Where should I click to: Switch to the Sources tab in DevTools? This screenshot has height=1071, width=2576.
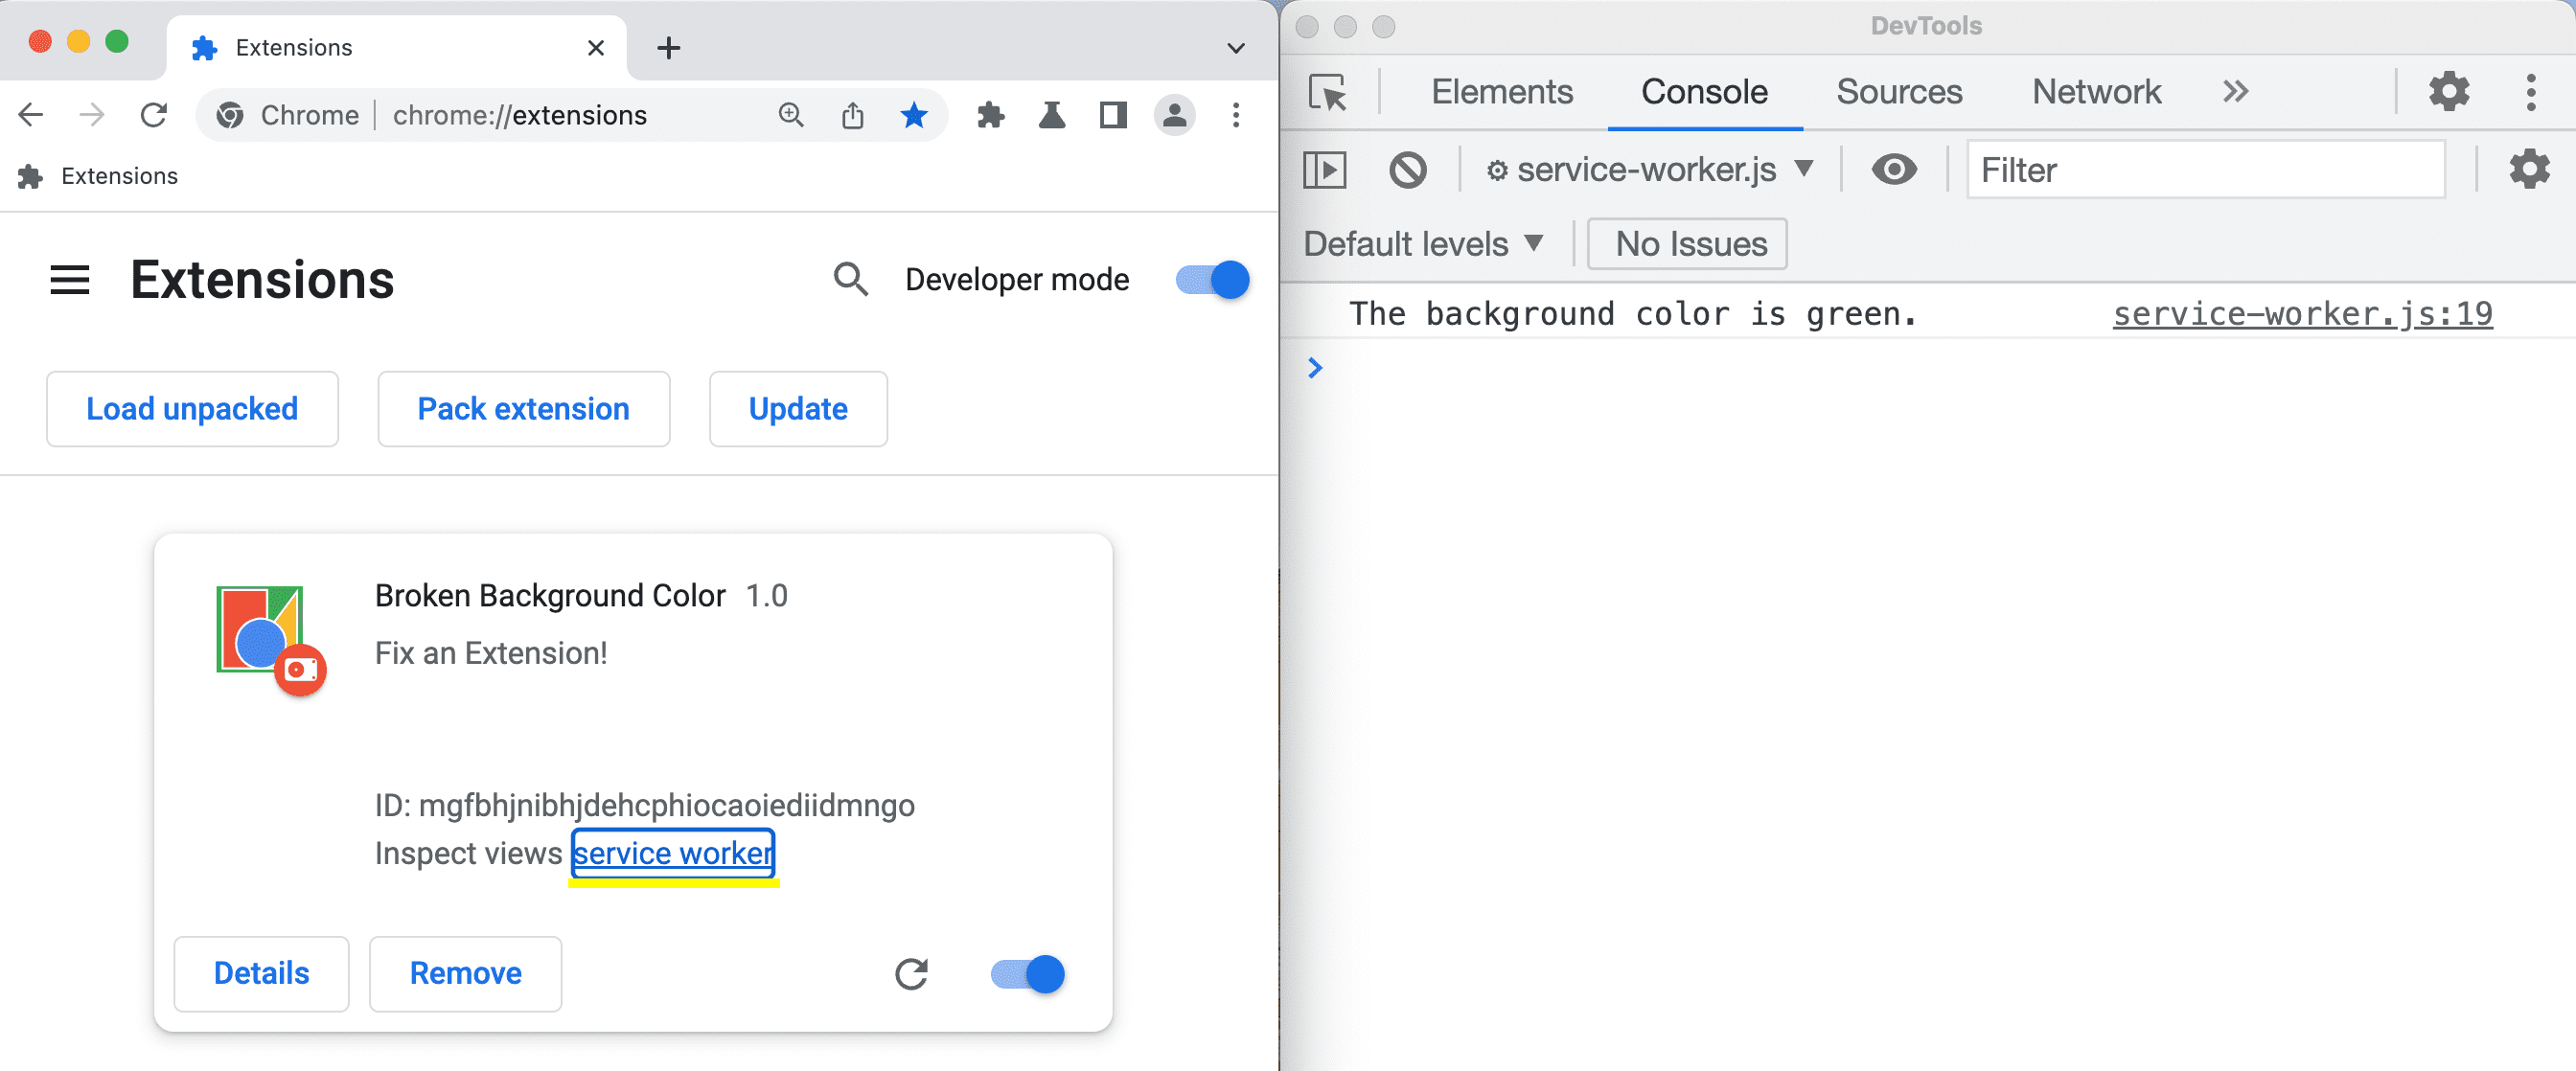[x=1897, y=90]
